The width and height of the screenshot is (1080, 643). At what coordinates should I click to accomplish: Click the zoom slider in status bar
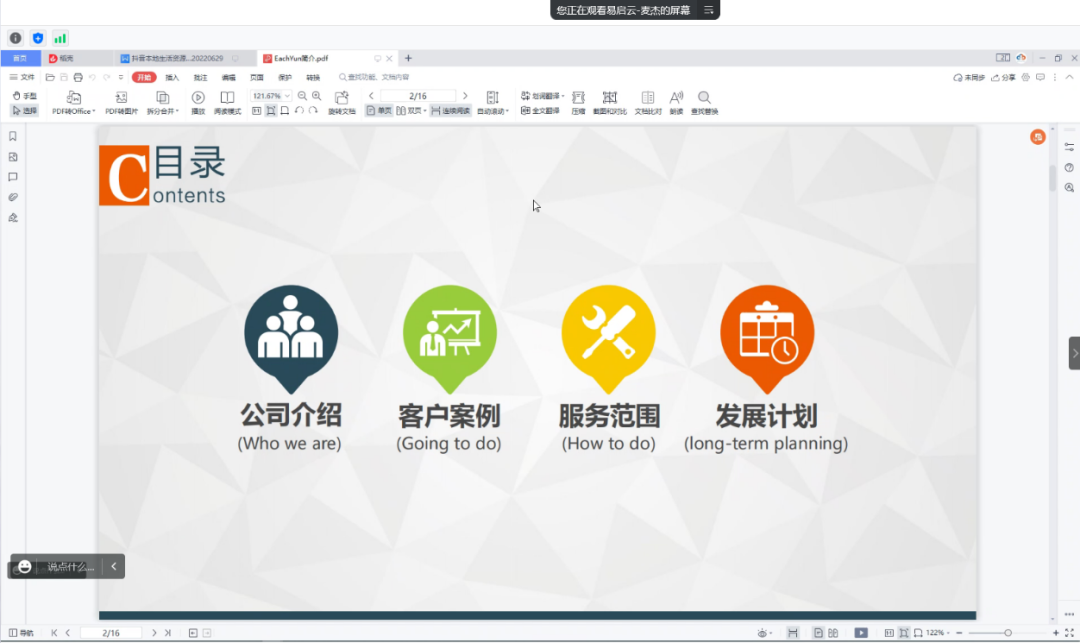[1007, 633]
